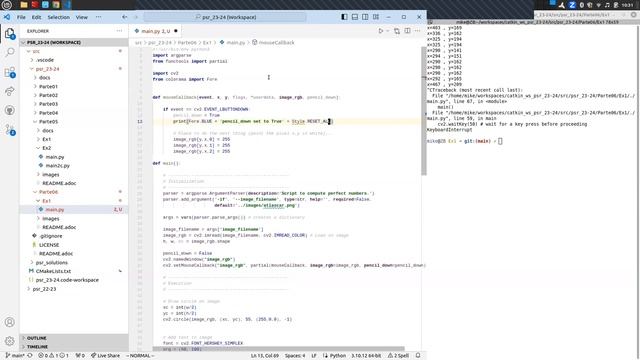Open the Manage gear menu
The image size is (640, 360).
(9, 341)
